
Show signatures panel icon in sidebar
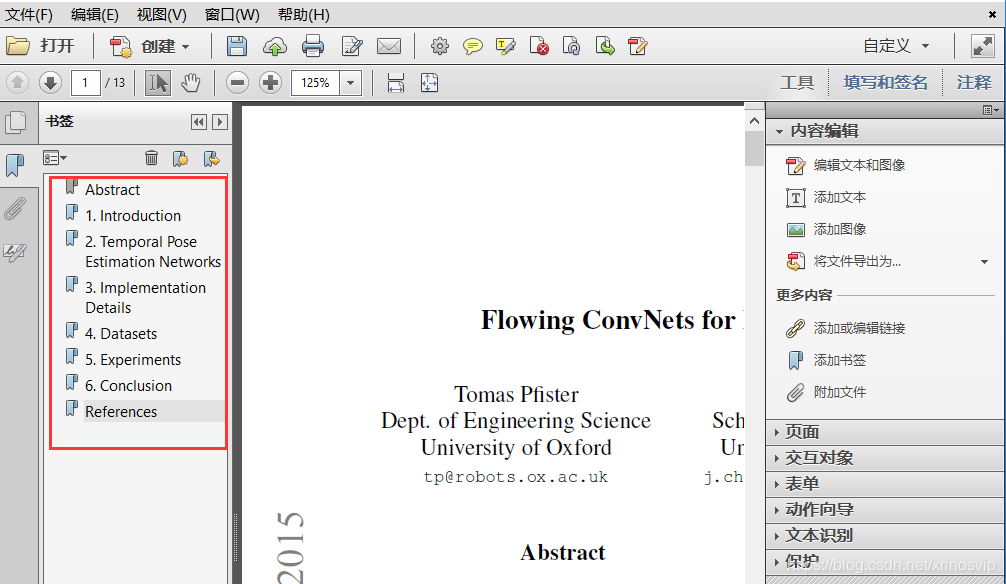(15, 252)
